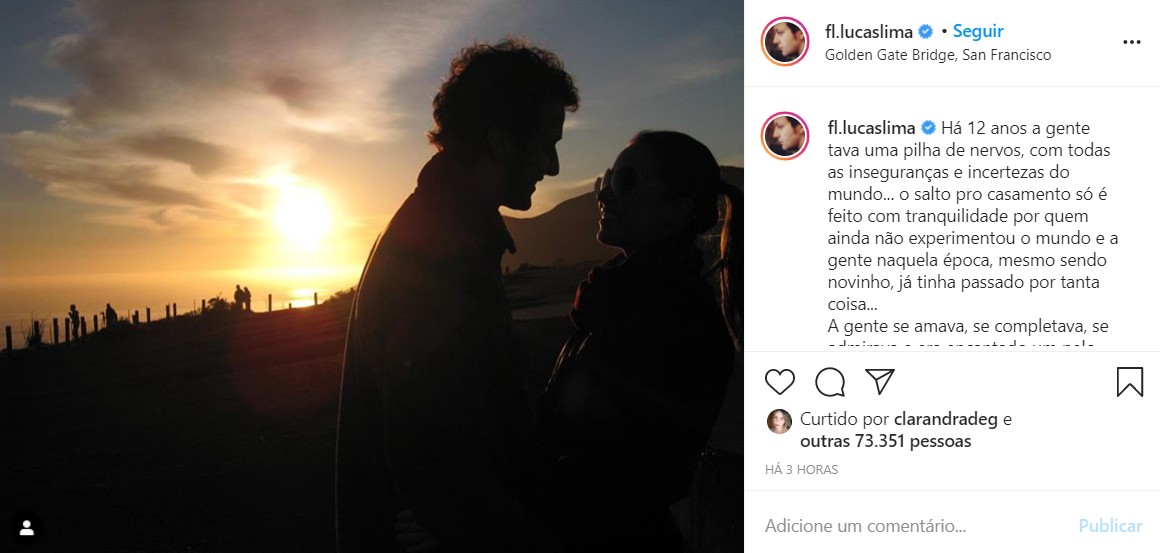Open the HÁ 3 HORAS timestamp
The image size is (1160, 553).
(801, 469)
